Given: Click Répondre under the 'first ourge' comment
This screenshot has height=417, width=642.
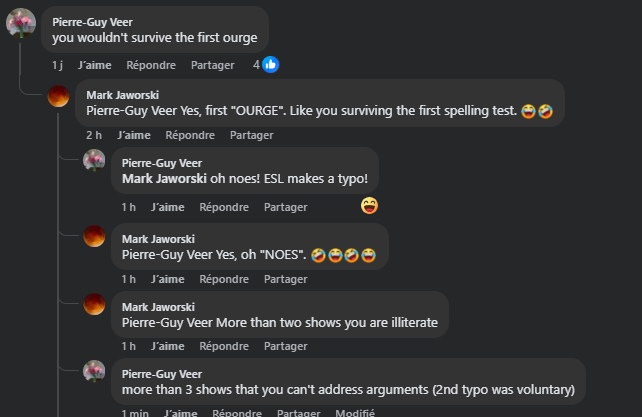Looking at the screenshot, I should [151, 65].
